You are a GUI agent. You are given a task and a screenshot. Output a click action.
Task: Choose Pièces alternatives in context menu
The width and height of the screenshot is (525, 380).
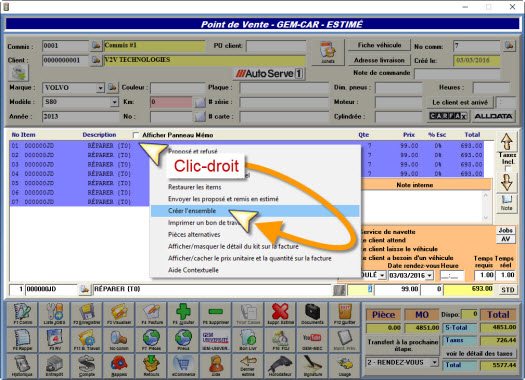coord(255,235)
